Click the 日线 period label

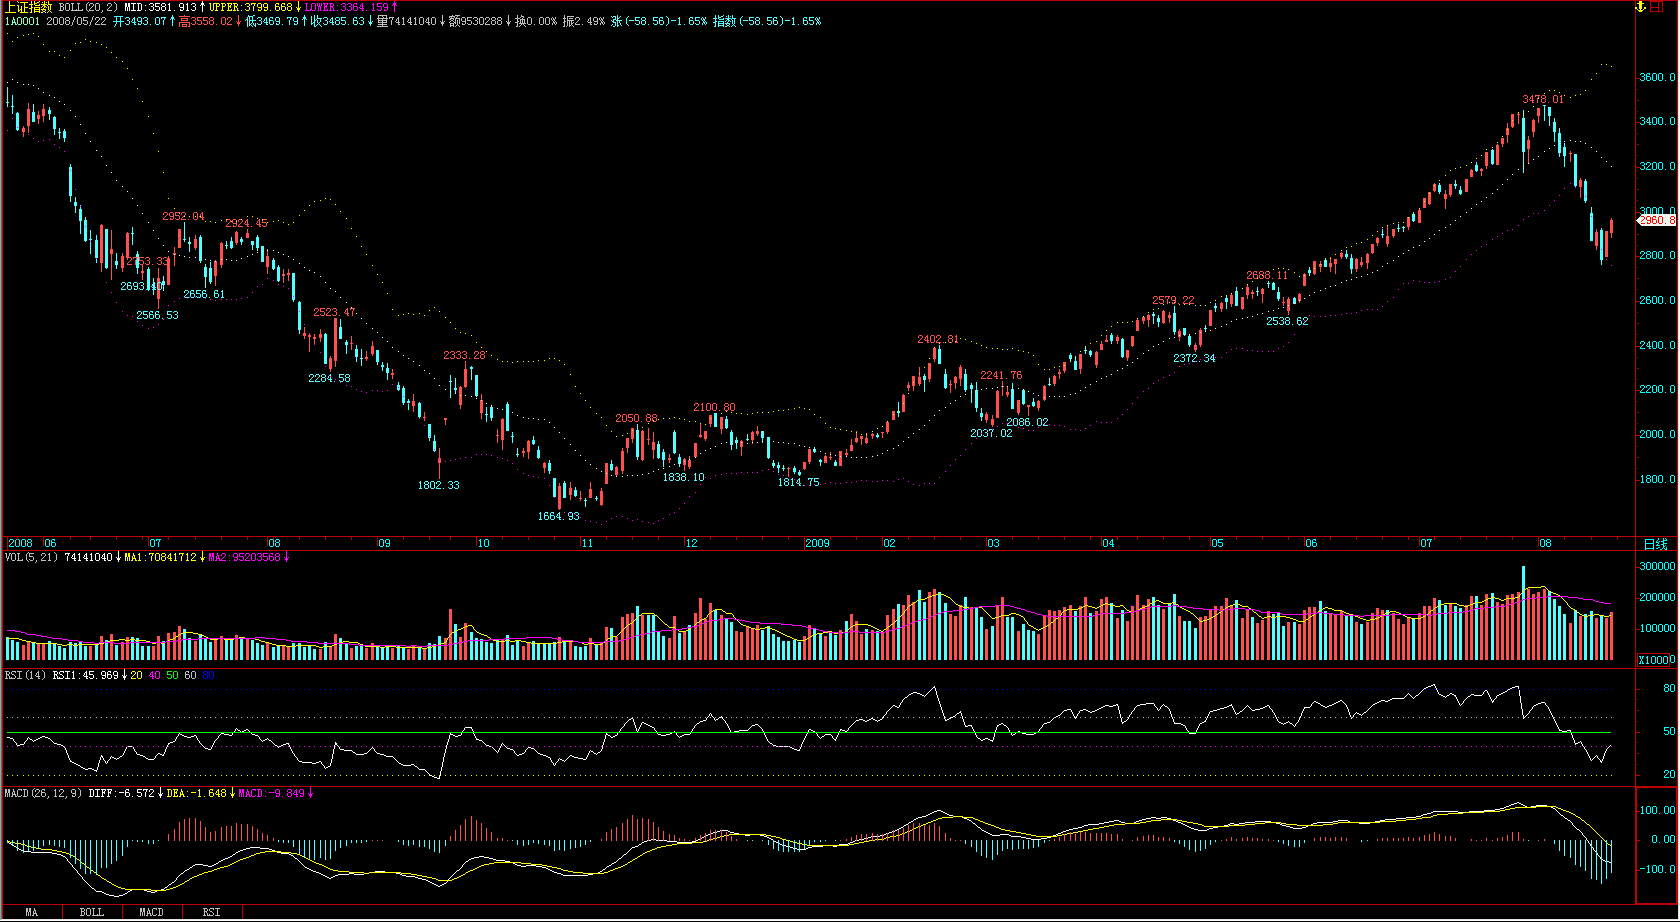[x=1656, y=544]
